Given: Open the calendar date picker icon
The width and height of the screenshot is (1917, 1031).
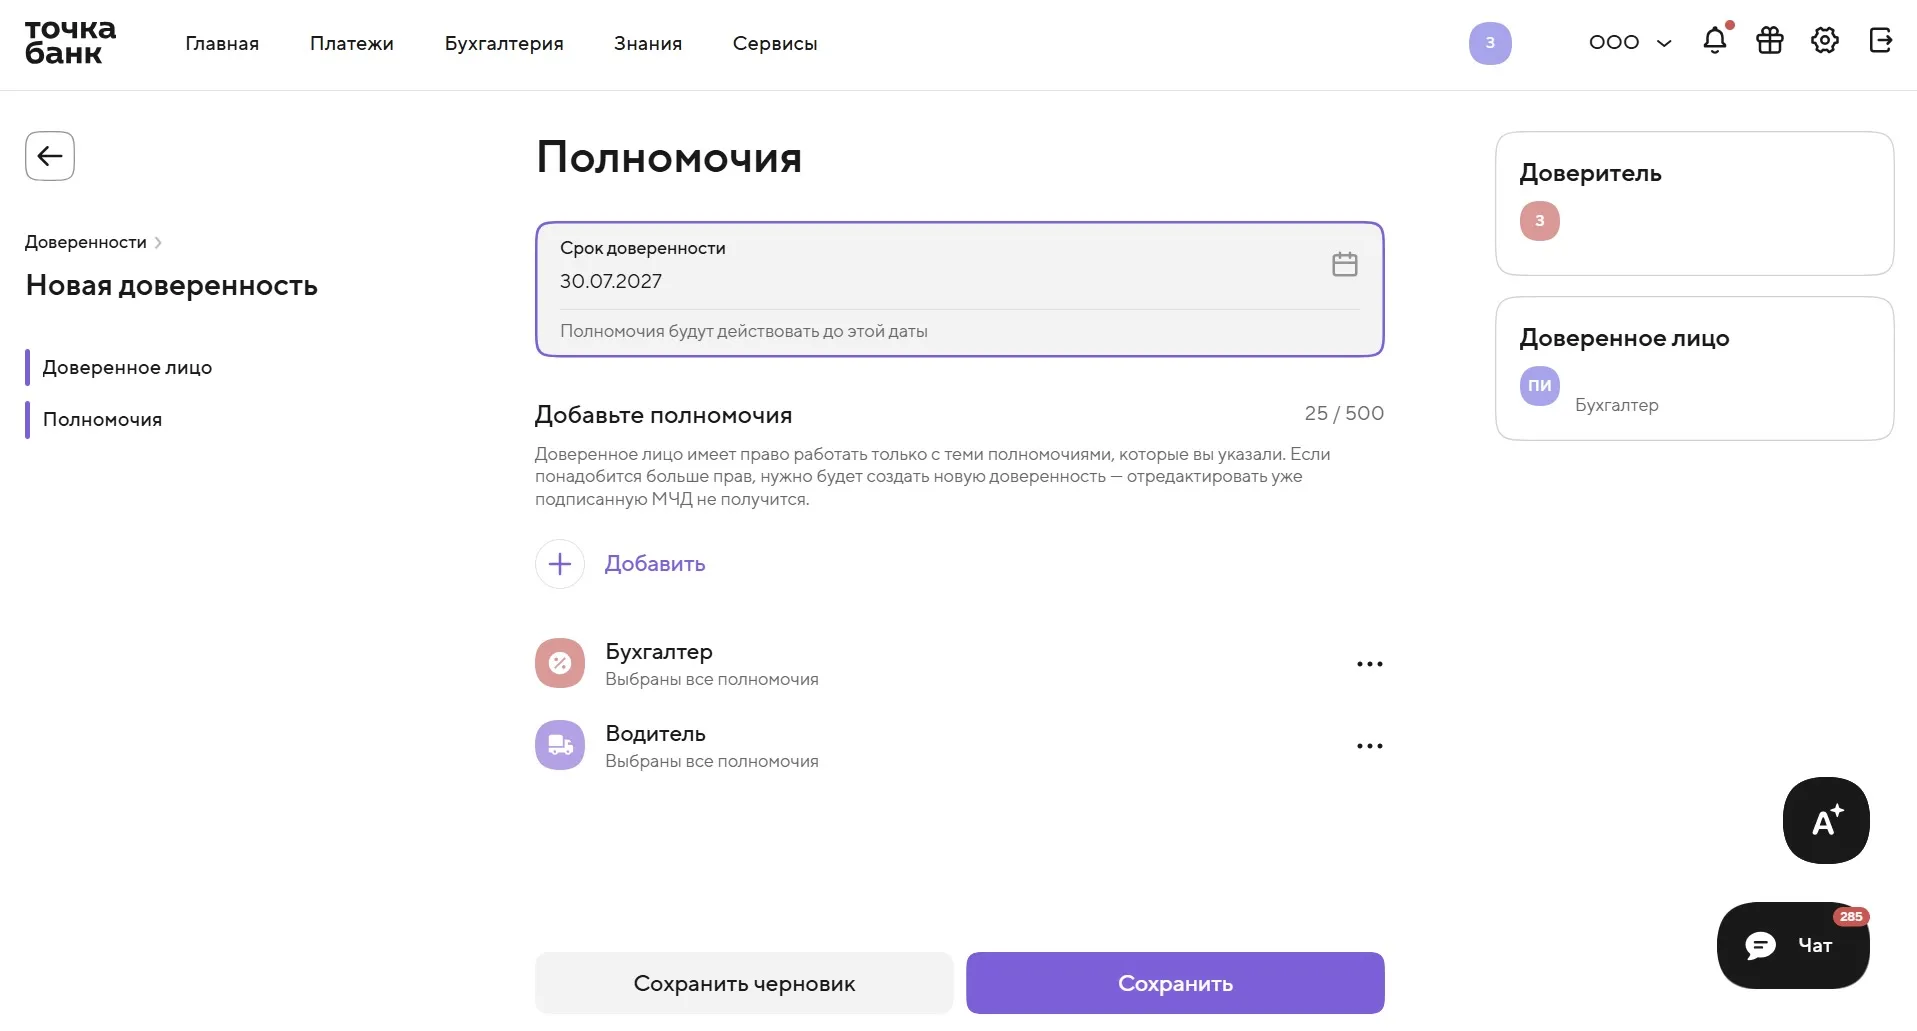Looking at the screenshot, I should [1345, 264].
